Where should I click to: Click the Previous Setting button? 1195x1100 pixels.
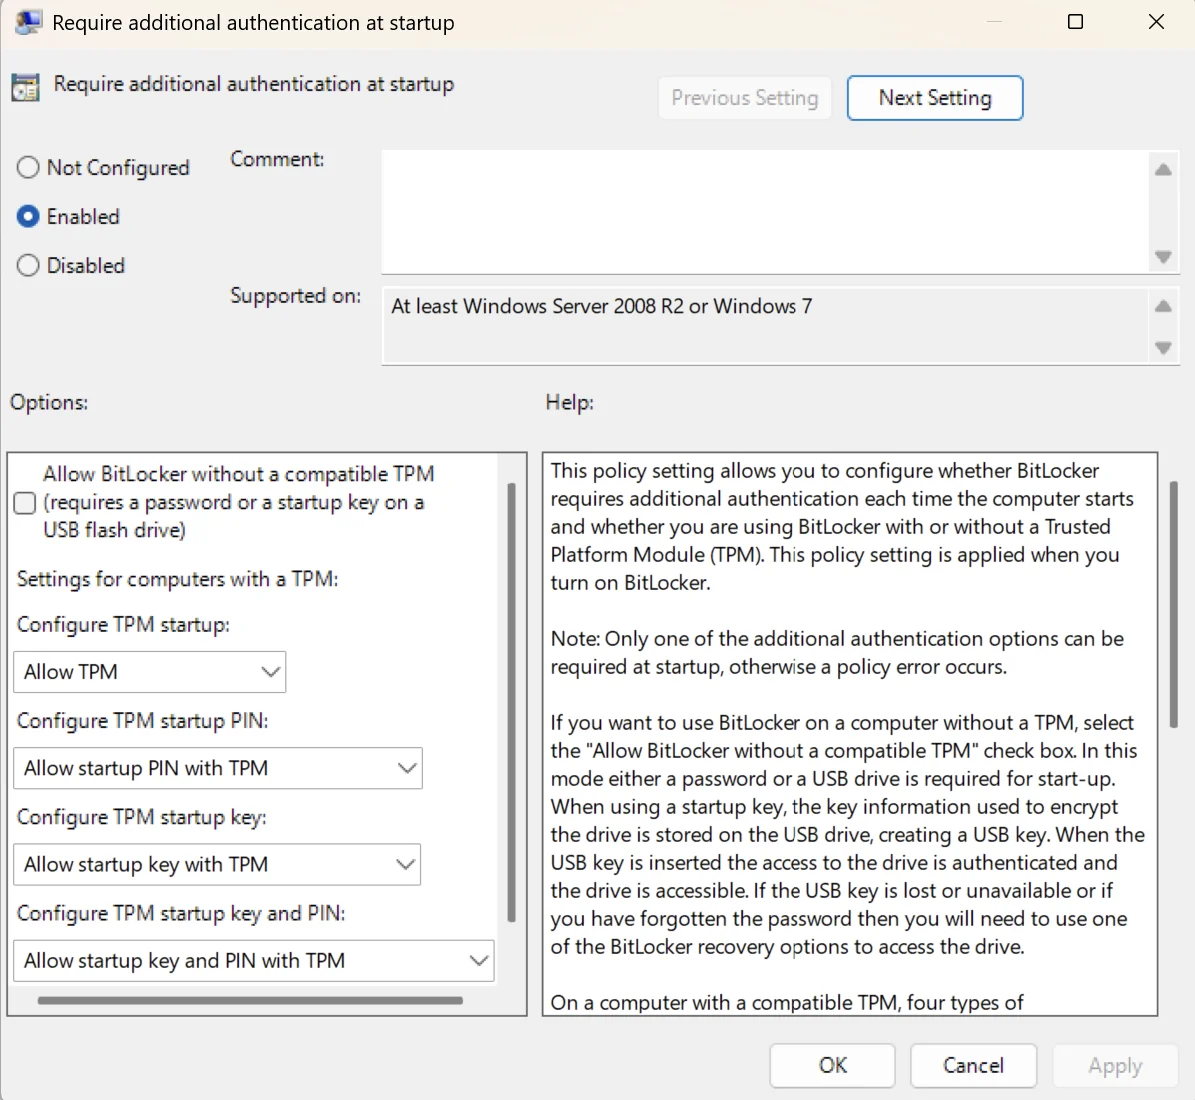click(x=745, y=98)
